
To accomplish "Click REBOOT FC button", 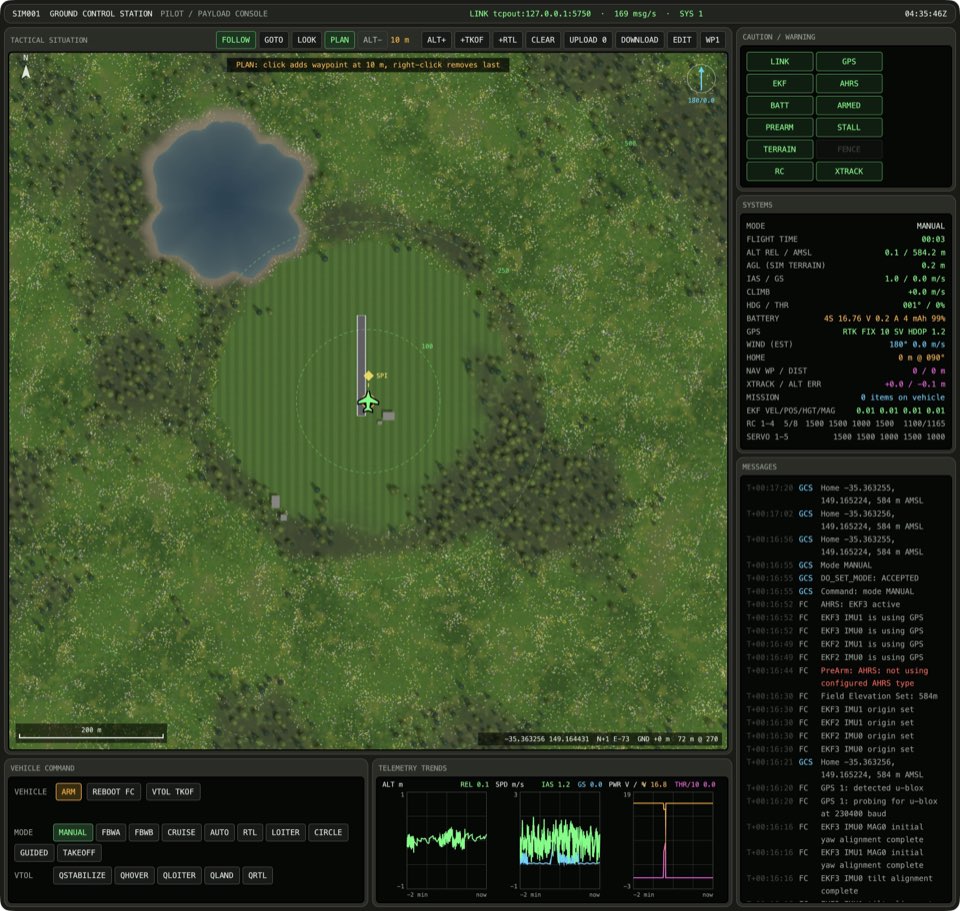I will pos(113,792).
